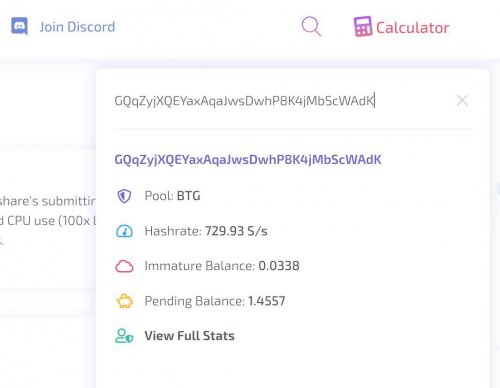Click the magnifying glass search icon
500x388 pixels.
pos(311,26)
